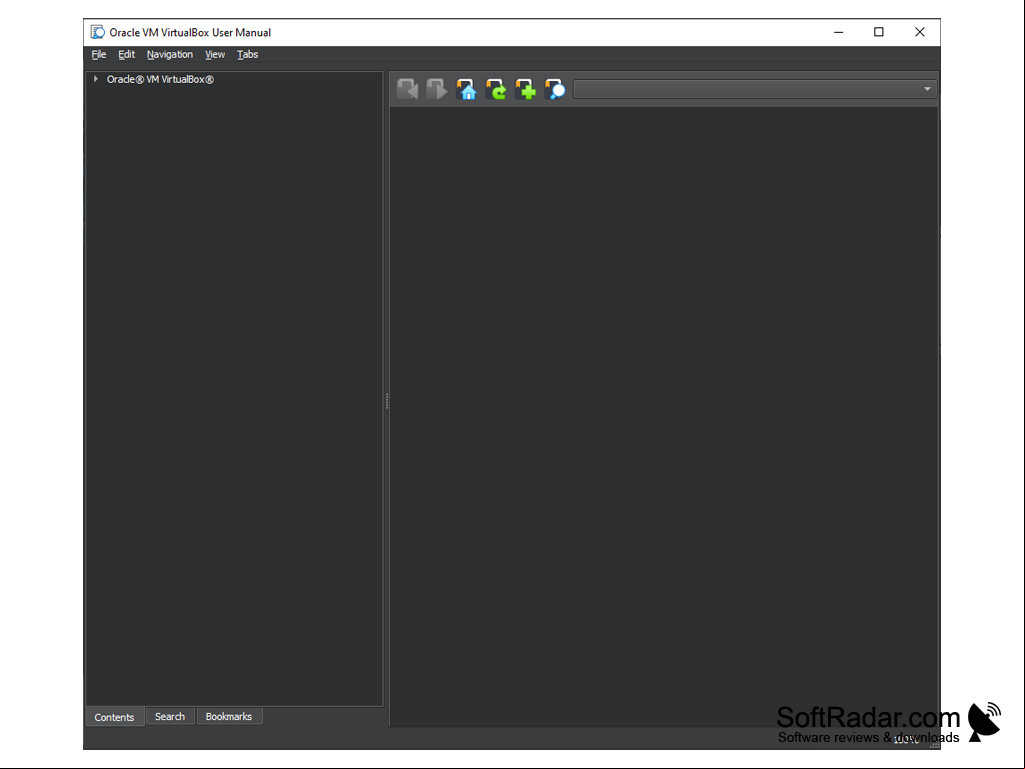Expand the Oracle VM VirtualBox tree node
Viewport: 1025px width, 769px height.
[x=95, y=79]
